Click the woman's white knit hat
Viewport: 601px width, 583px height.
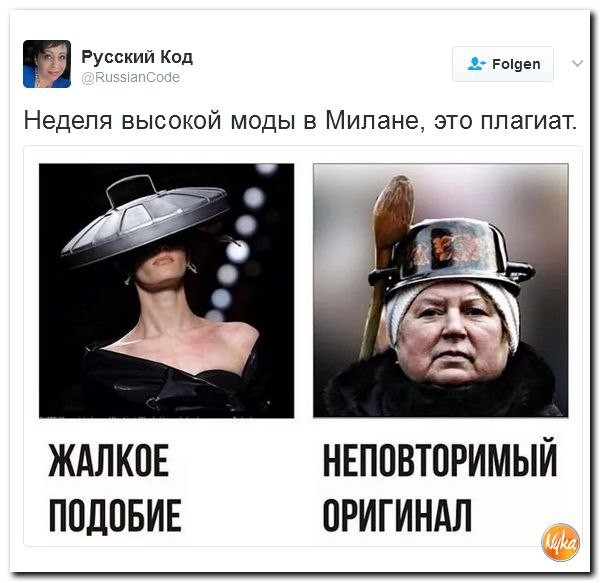click(x=452, y=310)
